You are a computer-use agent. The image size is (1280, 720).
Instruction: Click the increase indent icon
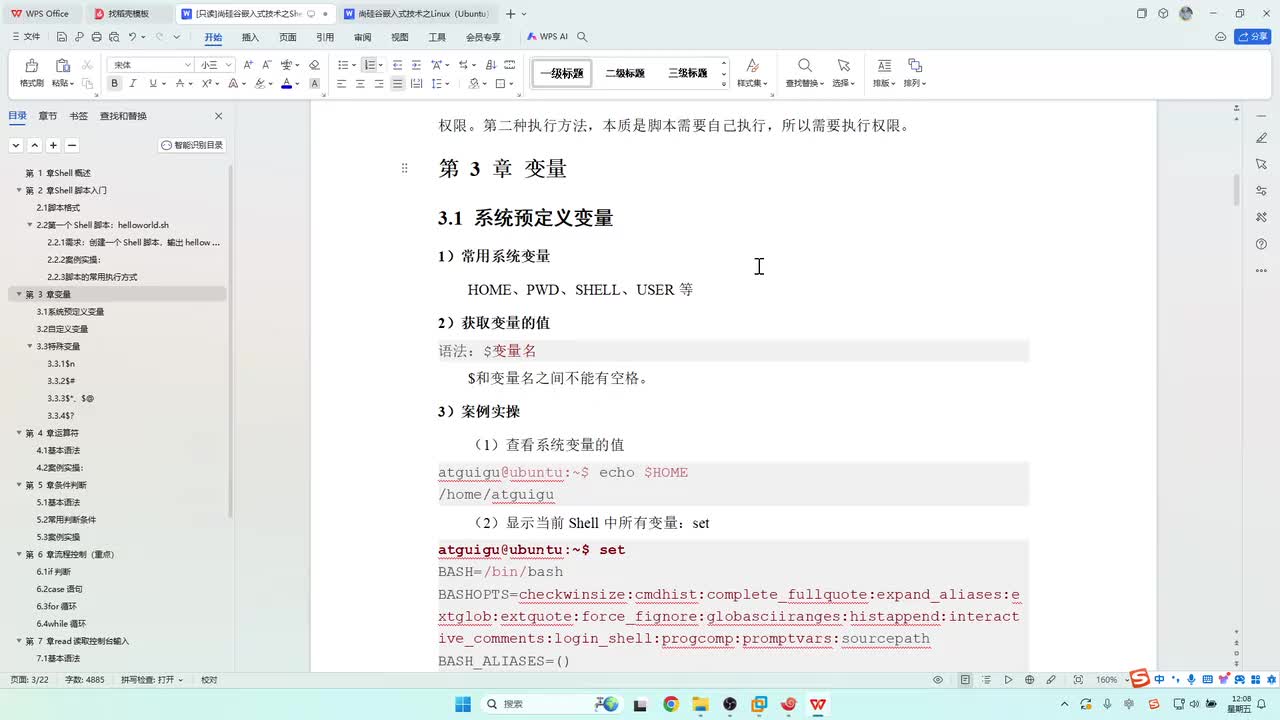[416, 65]
